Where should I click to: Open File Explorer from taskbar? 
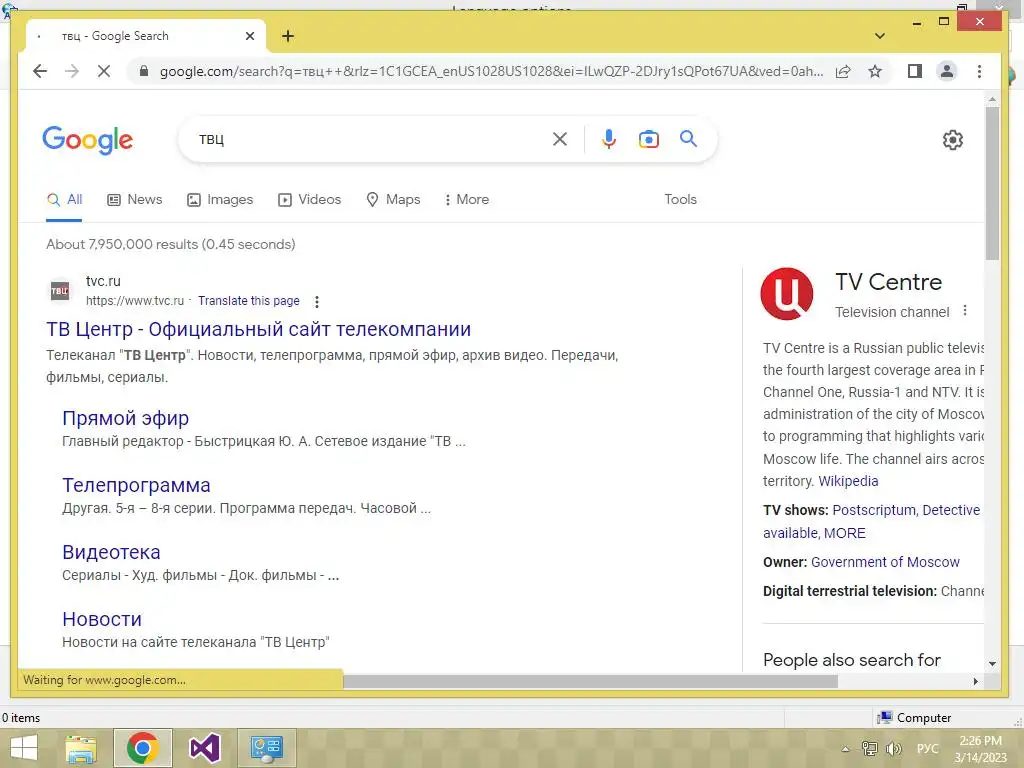click(81, 748)
